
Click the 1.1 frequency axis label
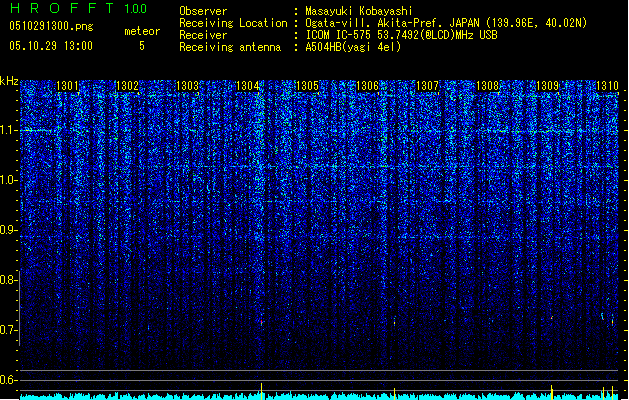(x=8, y=130)
